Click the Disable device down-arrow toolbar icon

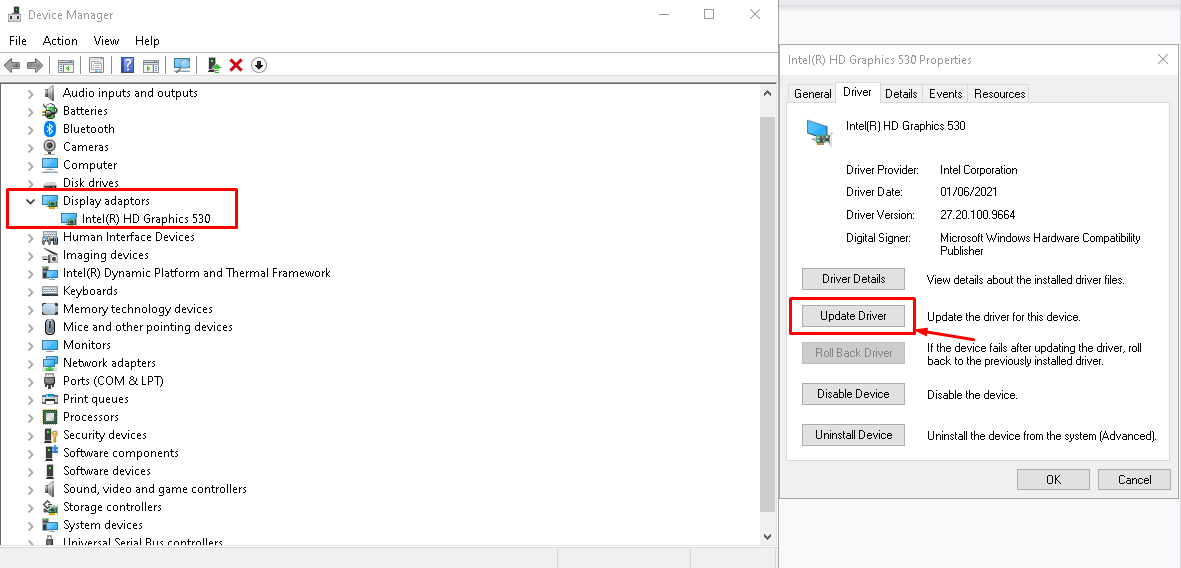coord(258,66)
